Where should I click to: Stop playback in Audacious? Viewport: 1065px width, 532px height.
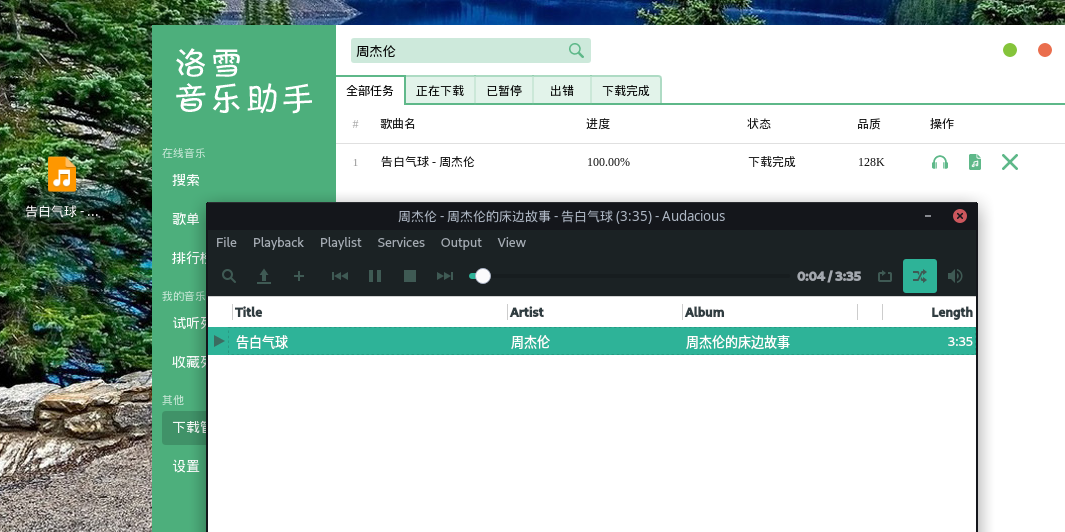410,276
